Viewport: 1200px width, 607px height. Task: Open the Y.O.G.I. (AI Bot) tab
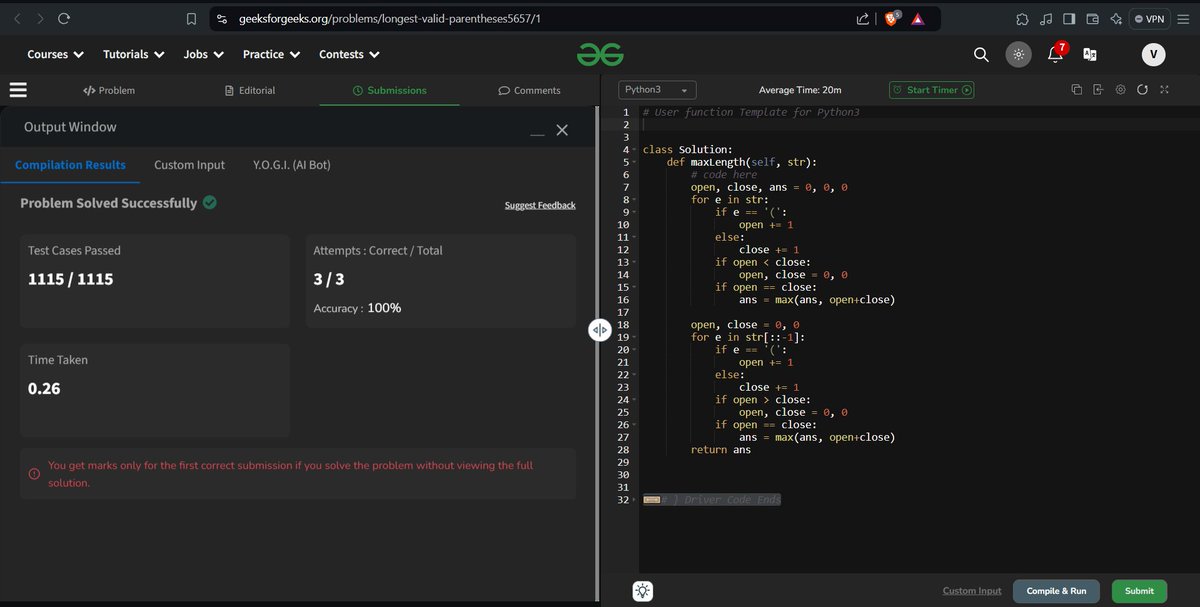click(x=292, y=165)
